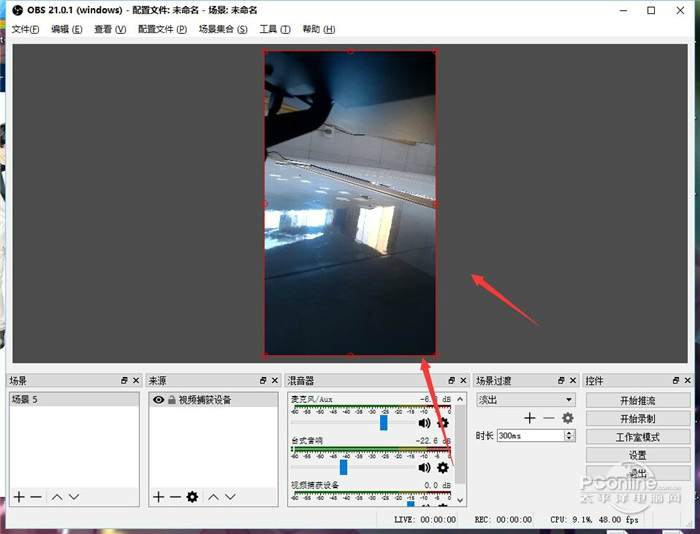This screenshot has height=534, width=700.
Task: Float the 控件 dock panel
Action: pos(676,380)
